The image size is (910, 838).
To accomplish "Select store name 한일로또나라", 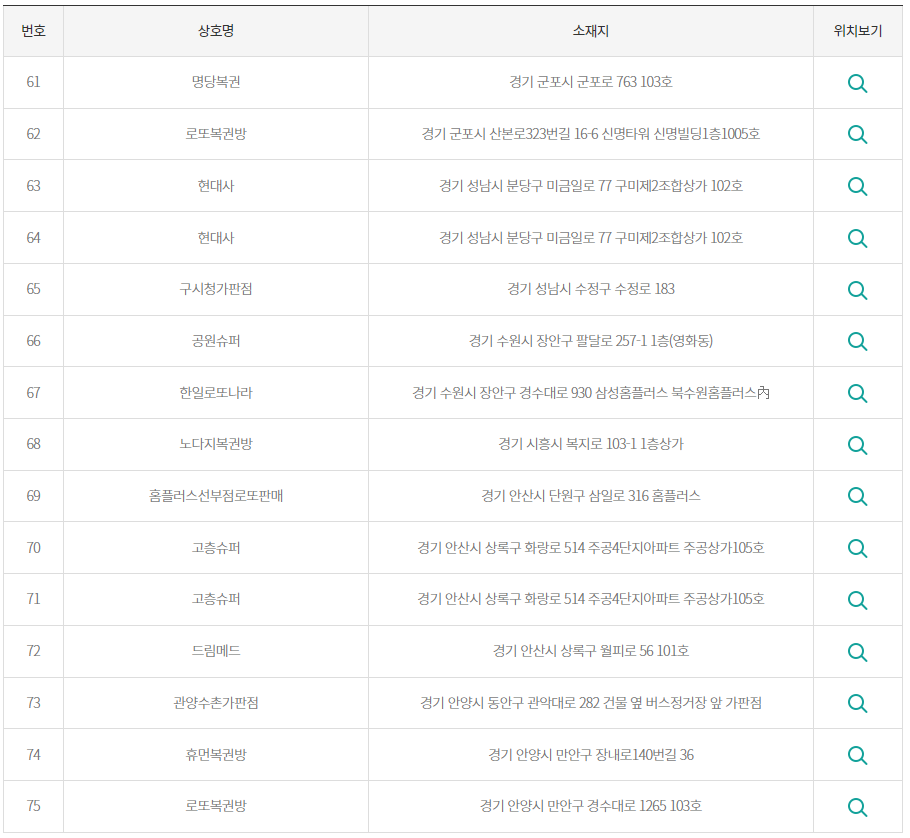I will (216, 393).
